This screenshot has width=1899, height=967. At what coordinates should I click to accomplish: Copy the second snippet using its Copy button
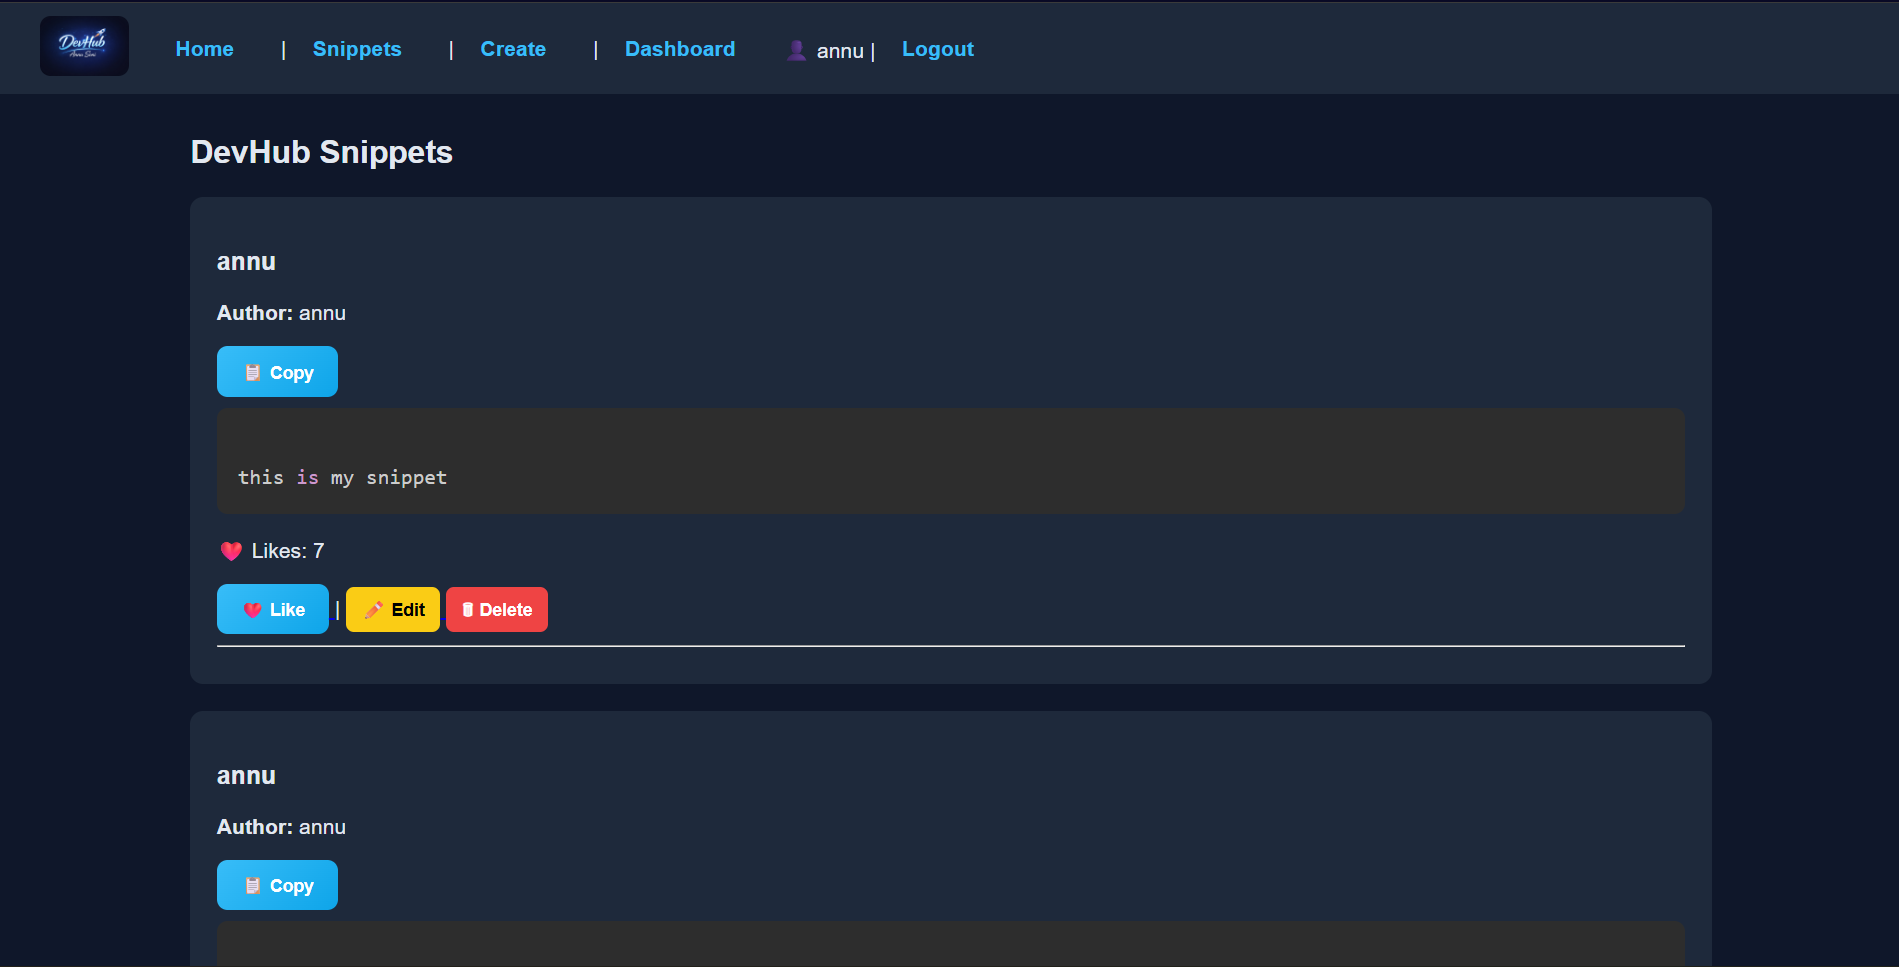pos(277,885)
